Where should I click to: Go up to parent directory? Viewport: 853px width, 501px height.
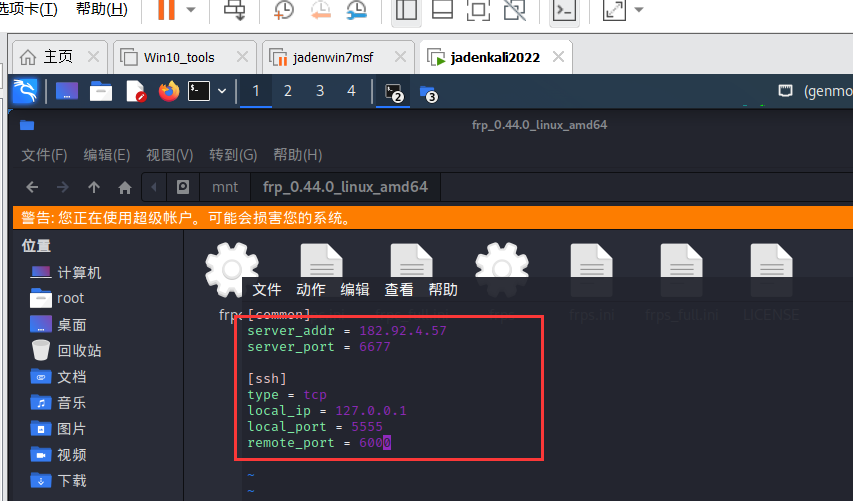(94, 187)
